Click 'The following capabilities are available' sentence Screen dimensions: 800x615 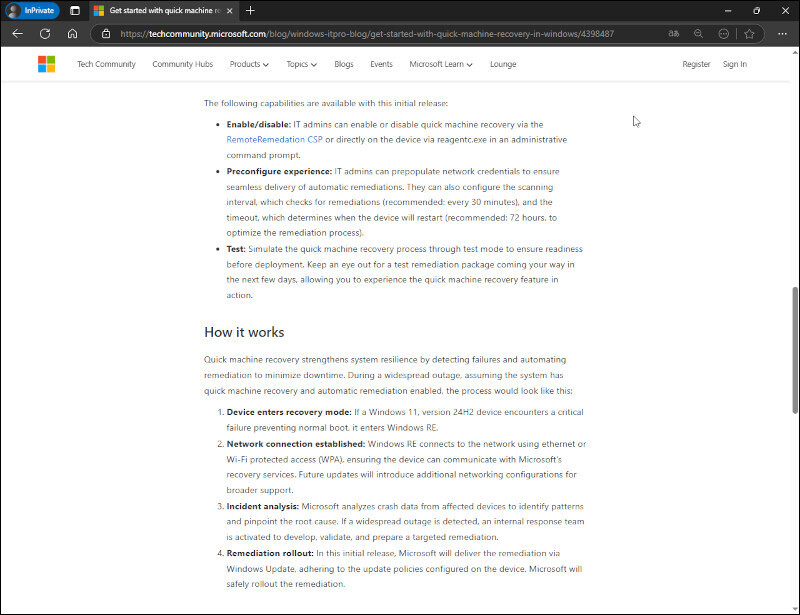326,103
